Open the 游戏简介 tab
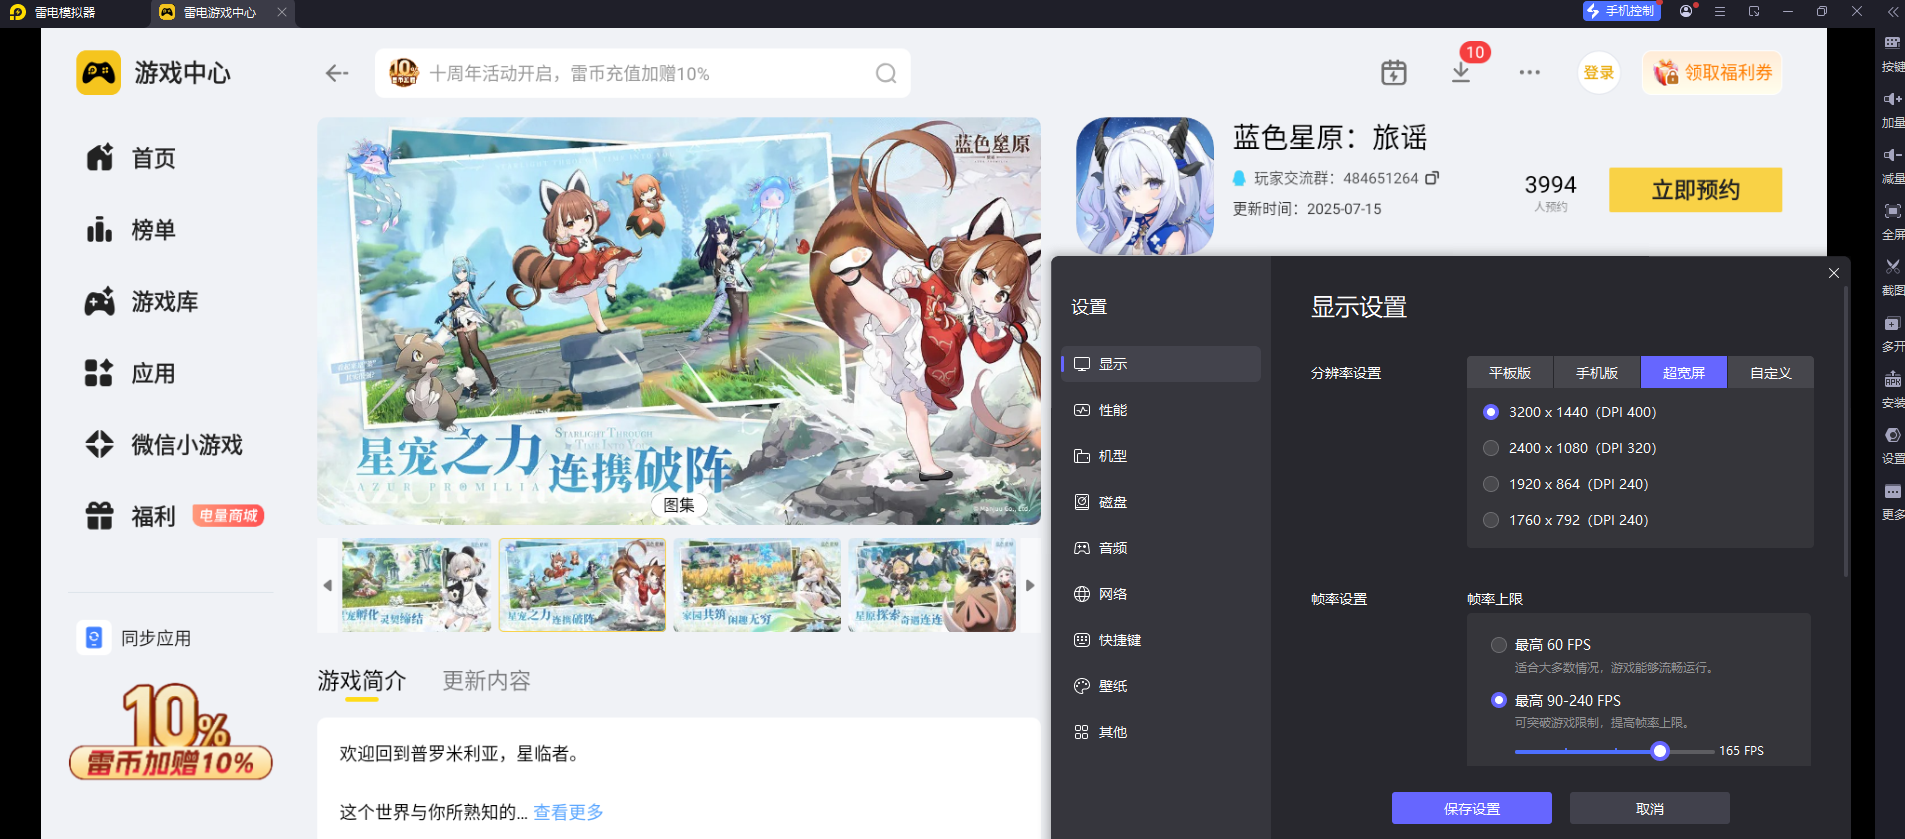The height and width of the screenshot is (839, 1905). click(362, 681)
